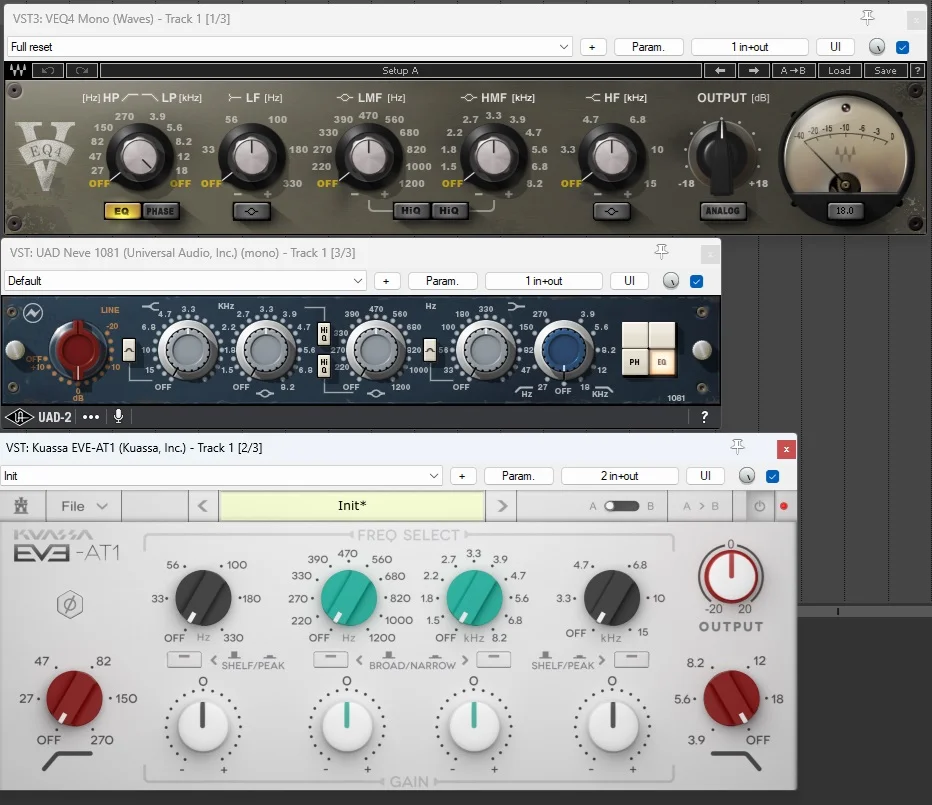Select the previous Kuassa preset arrow
Viewport: 932px width, 805px height.
point(203,506)
